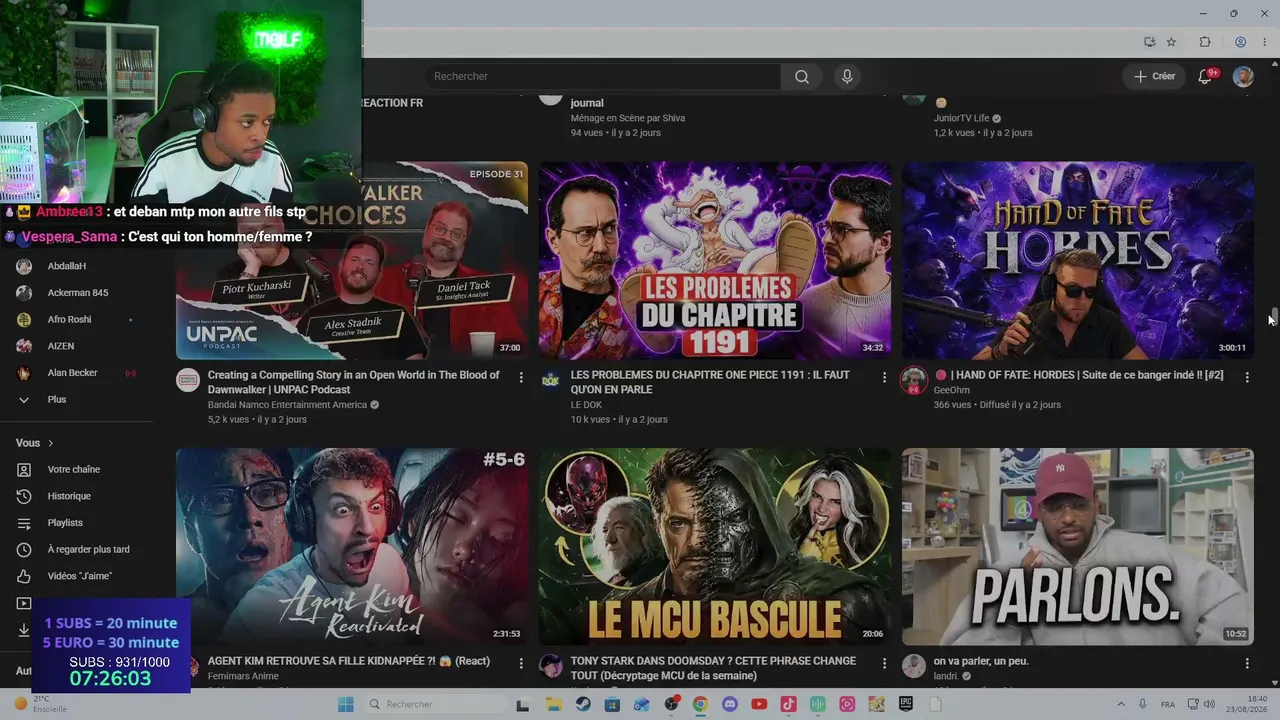Open 'Votre chaîne' in sidebar
Image resolution: width=1280 pixels, height=720 pixels.
[73, 469]
